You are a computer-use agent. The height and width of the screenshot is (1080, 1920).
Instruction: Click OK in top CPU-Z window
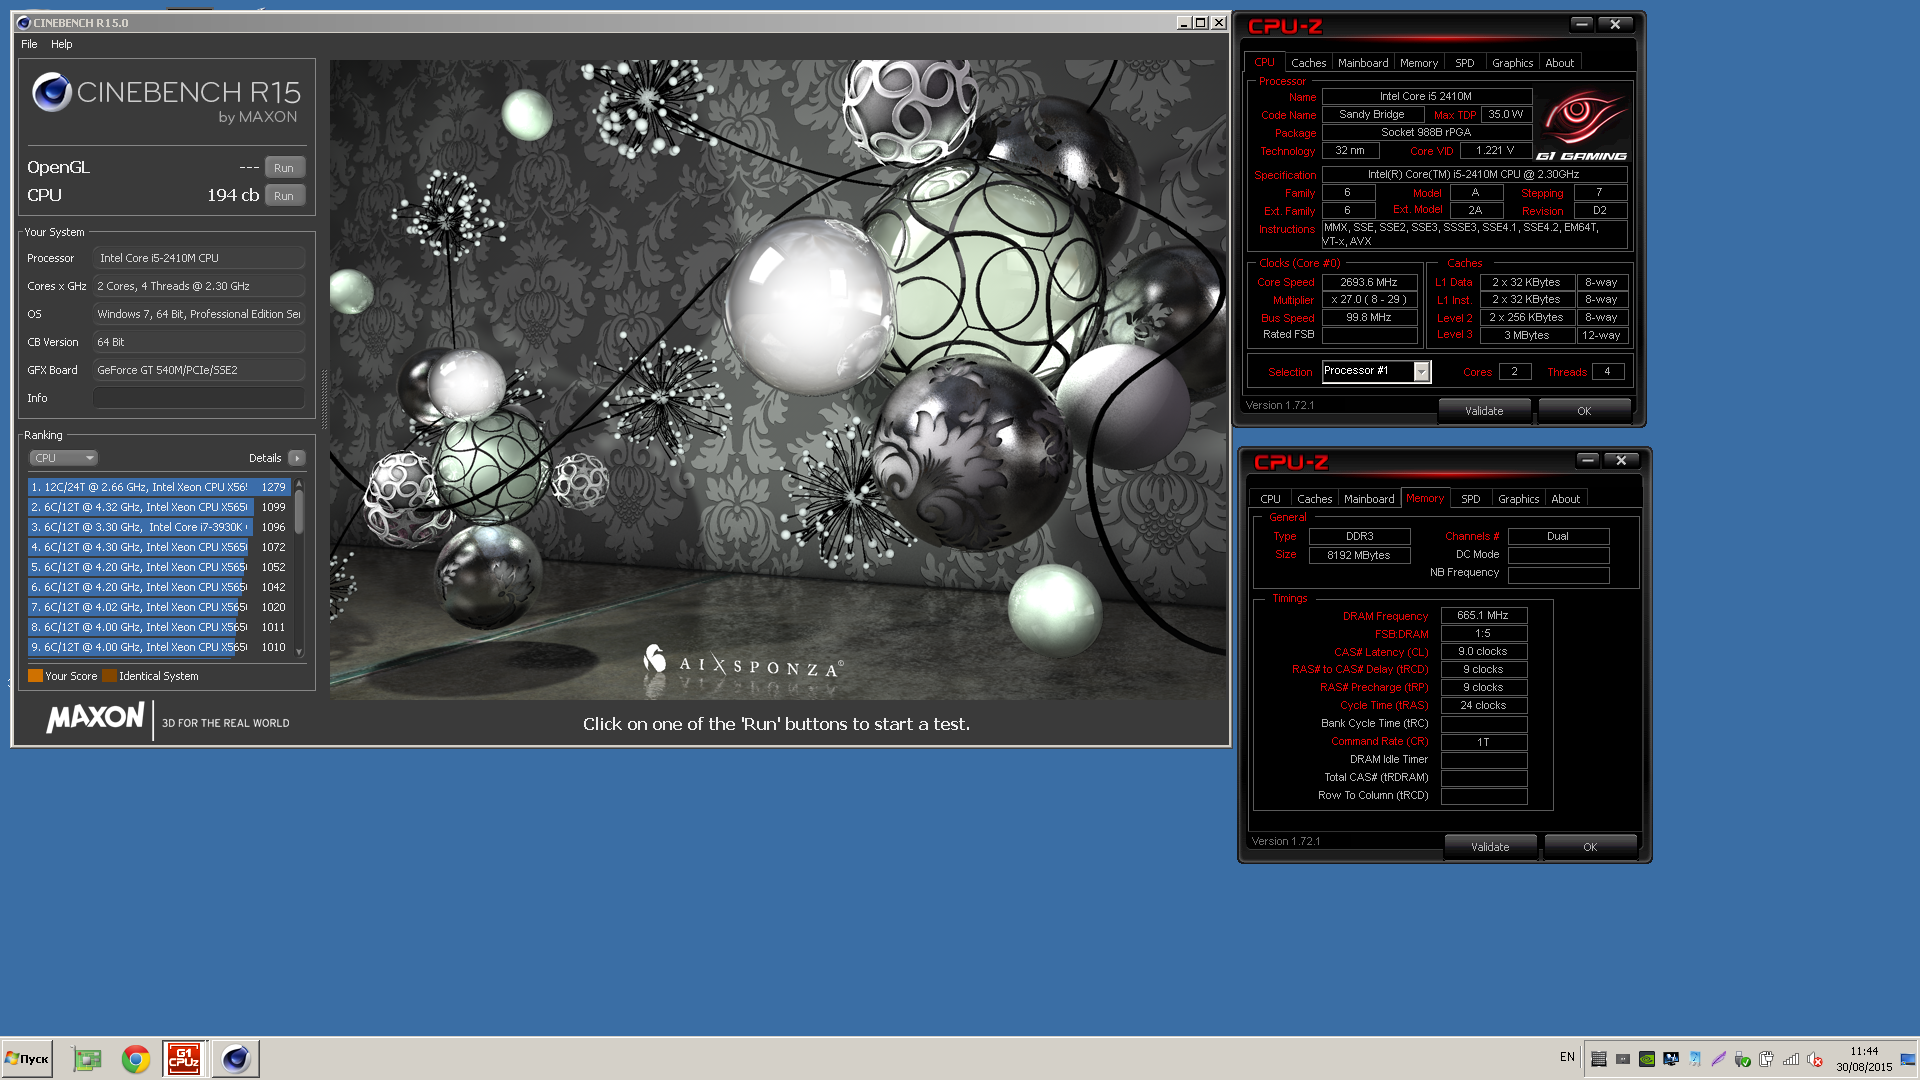click(1584, 411)
